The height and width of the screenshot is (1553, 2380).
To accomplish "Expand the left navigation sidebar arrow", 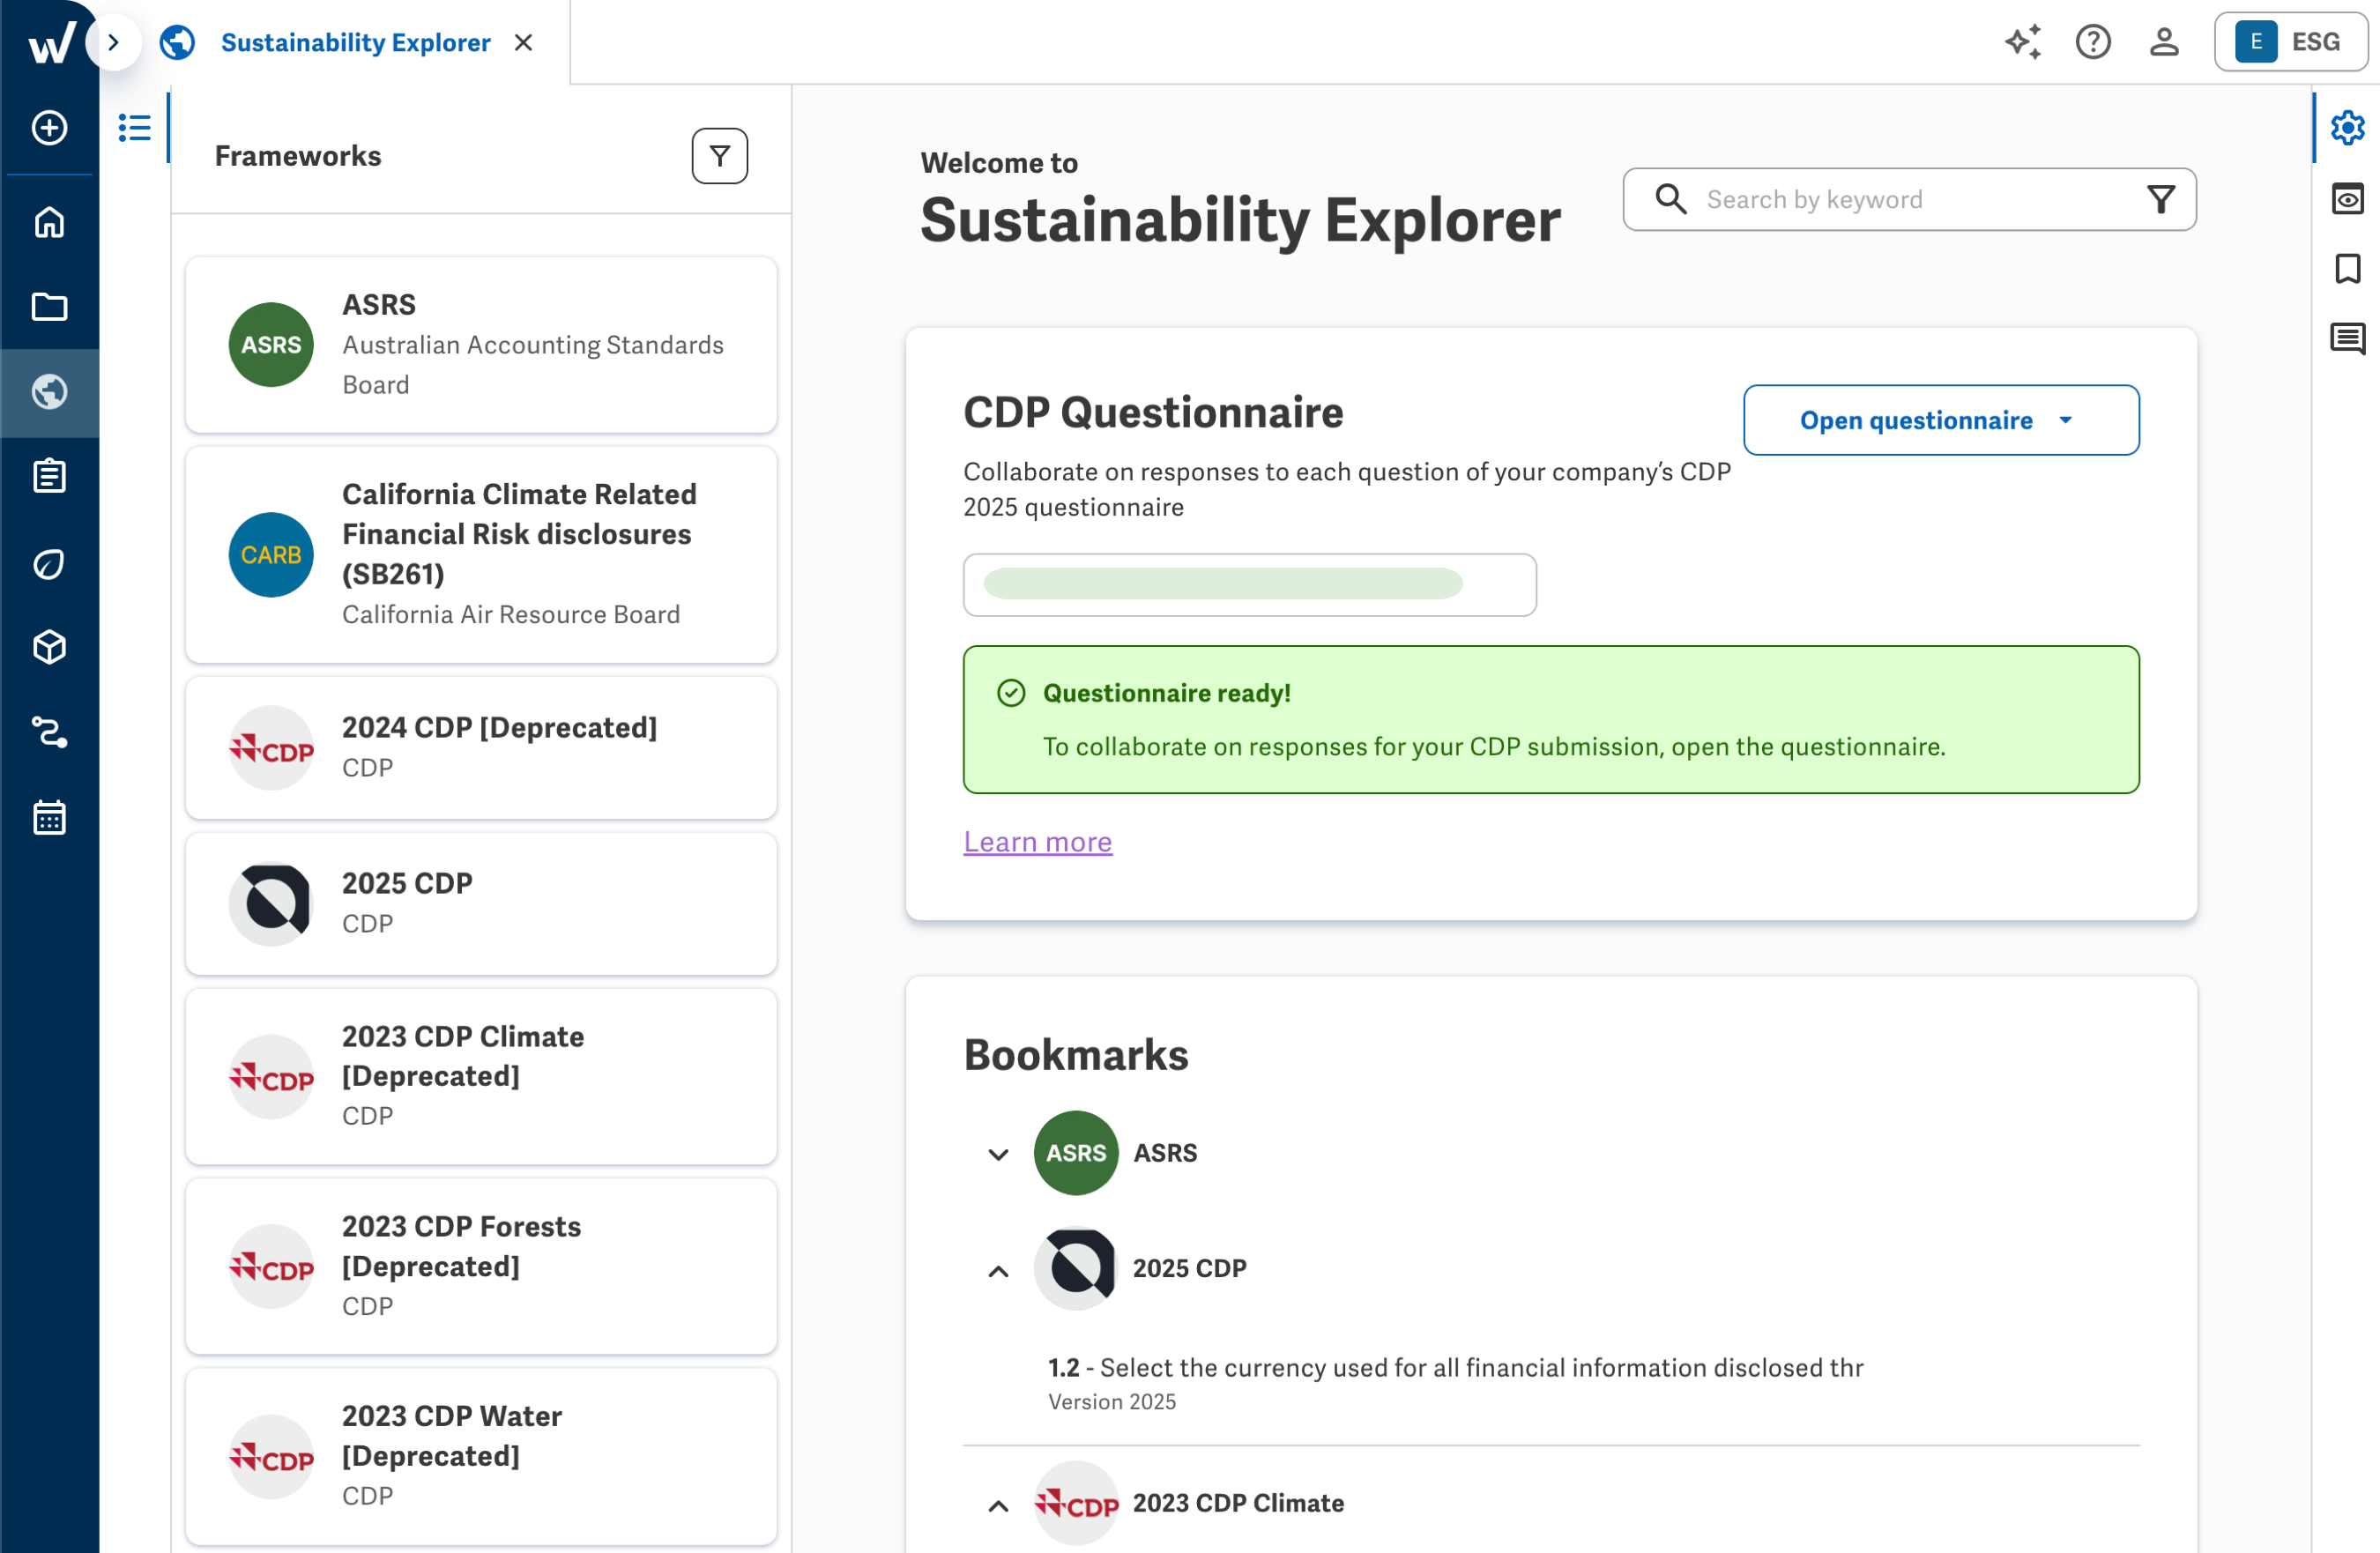I will tap(113, 42).
